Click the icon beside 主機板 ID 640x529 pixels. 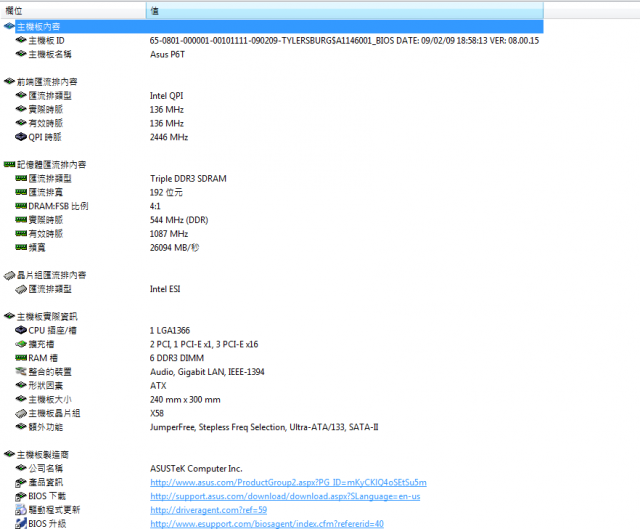click(x=21, y=40)
